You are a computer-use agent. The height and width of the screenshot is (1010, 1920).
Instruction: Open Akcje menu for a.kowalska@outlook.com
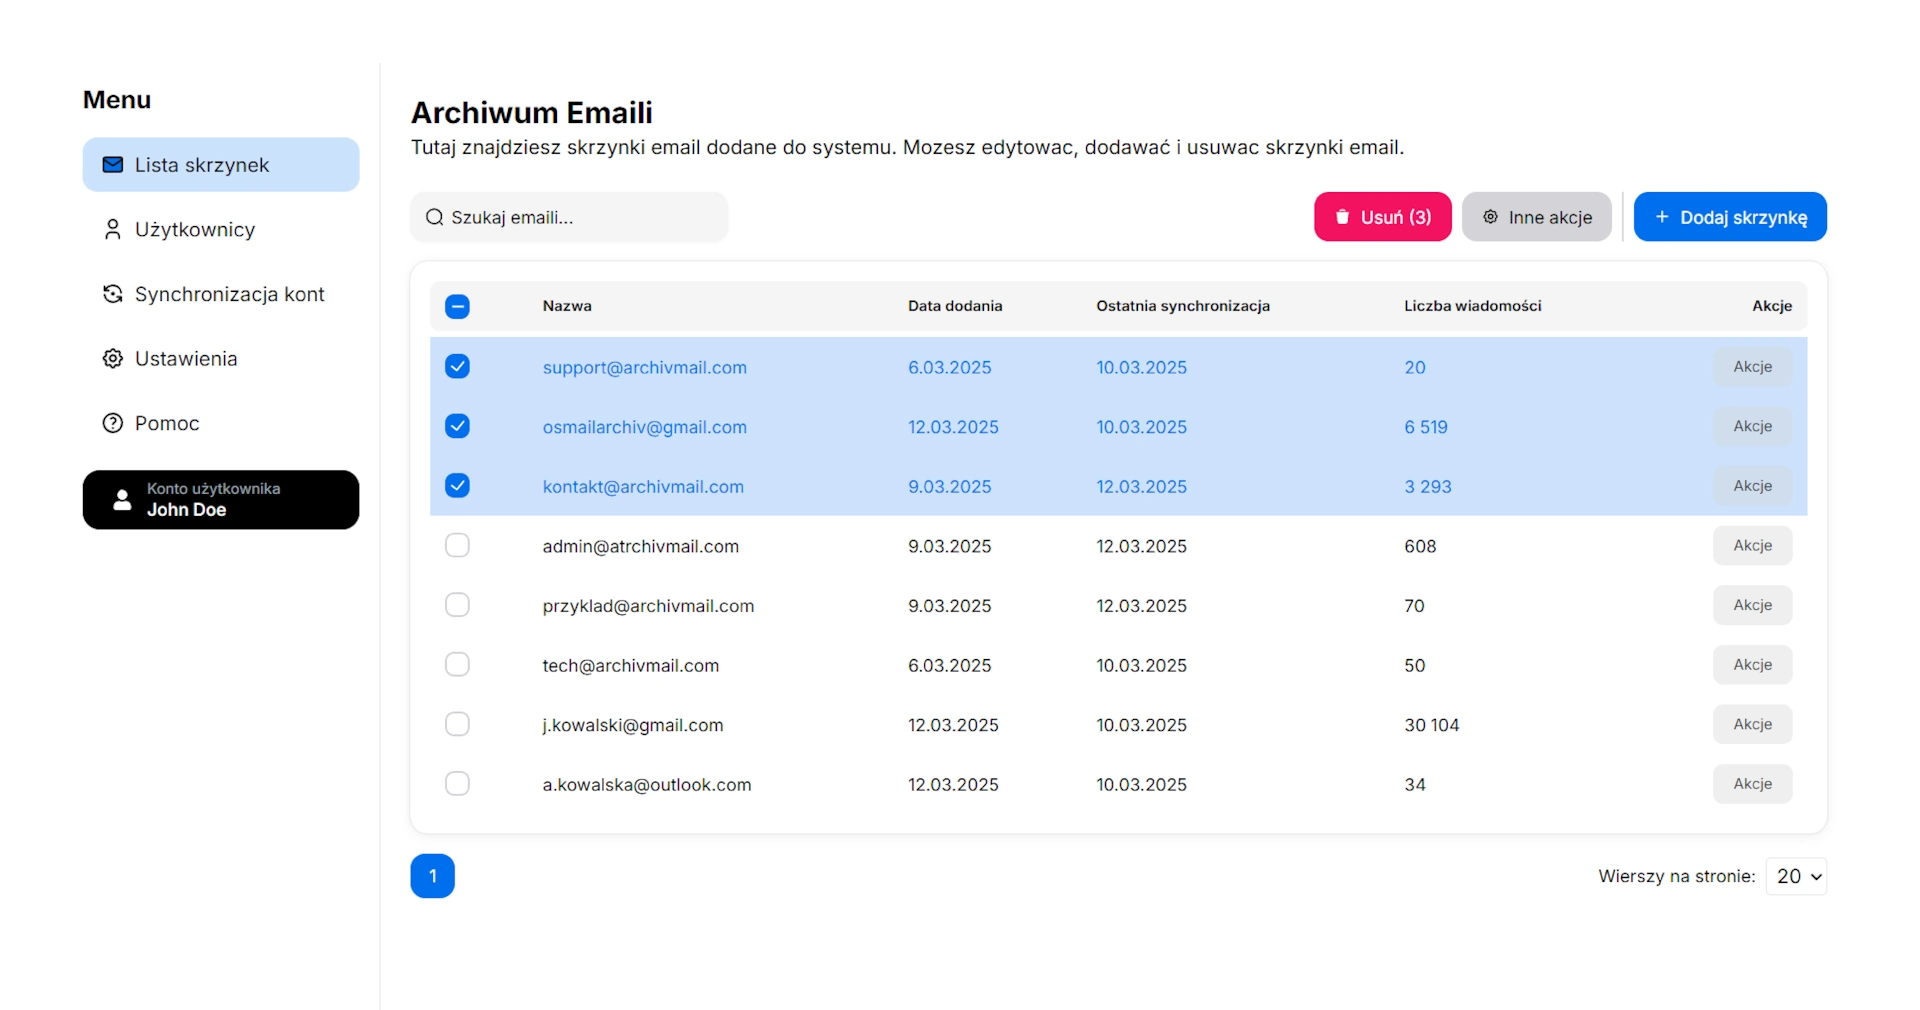[x=1752, y=784]
